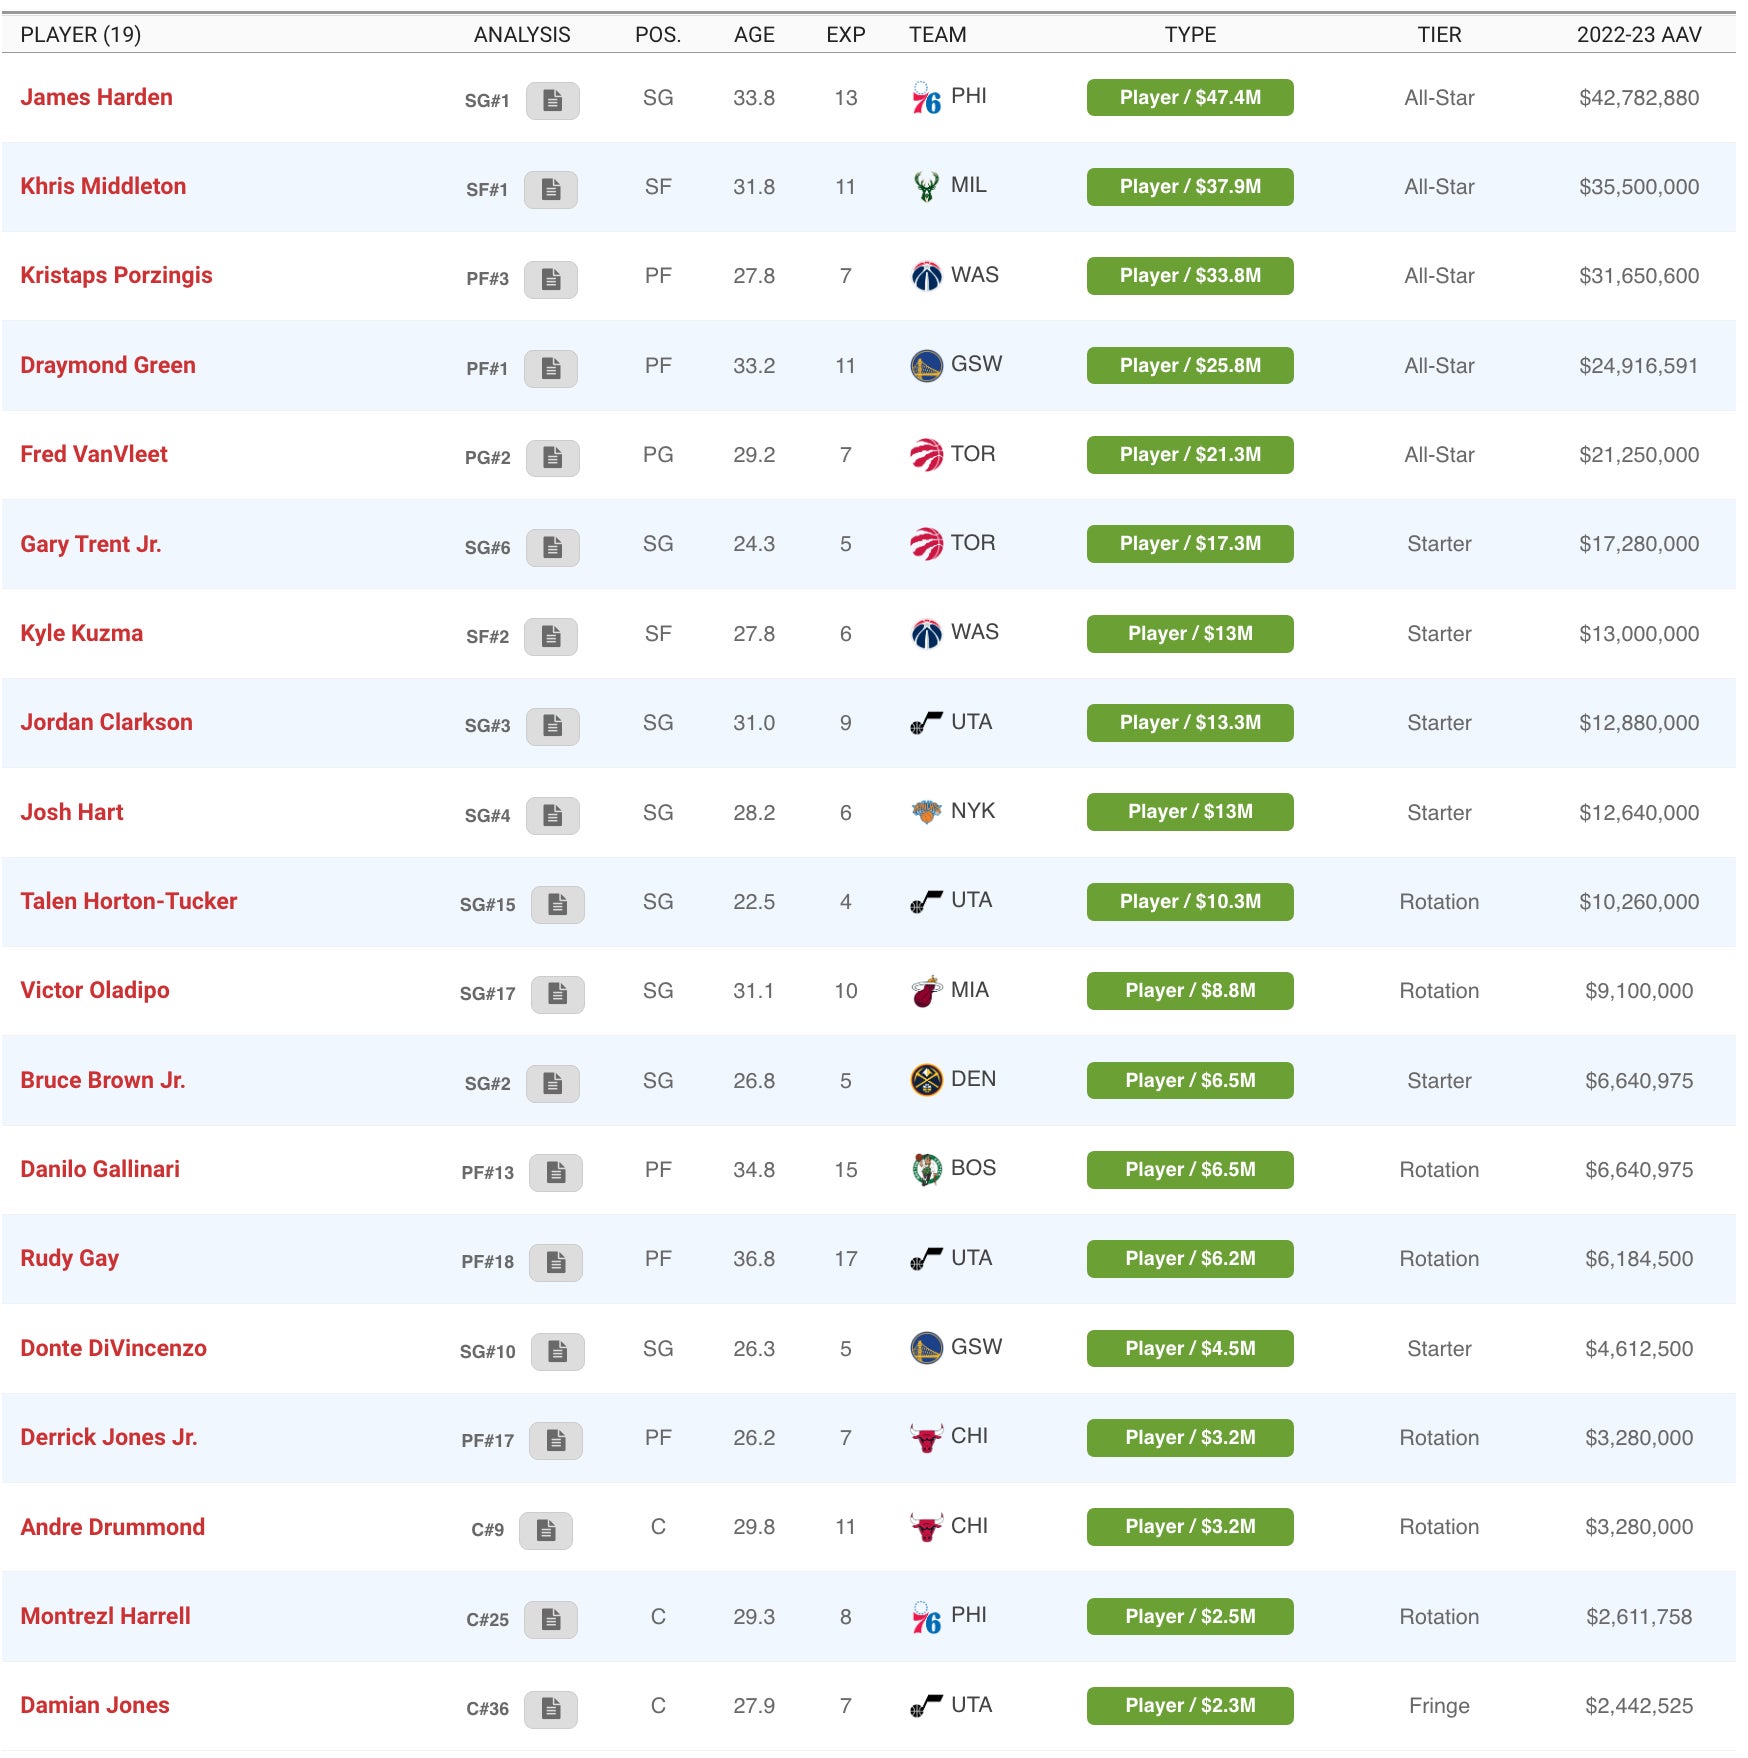
Task: View Victor Oladipo's analysis document icon
Action: click(557, 993)
